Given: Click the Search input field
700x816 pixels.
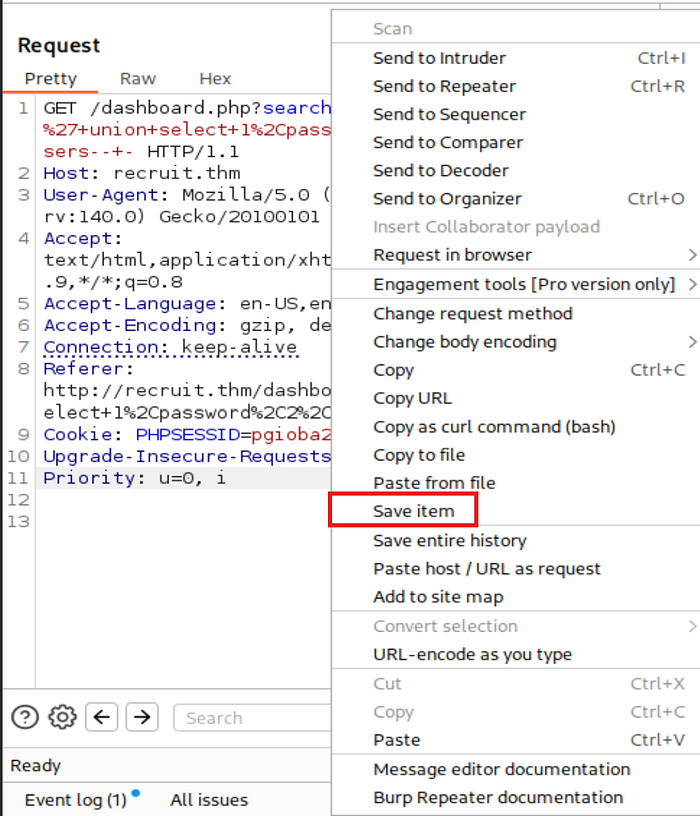Looking at the screenshot, I should click(252, 718).
